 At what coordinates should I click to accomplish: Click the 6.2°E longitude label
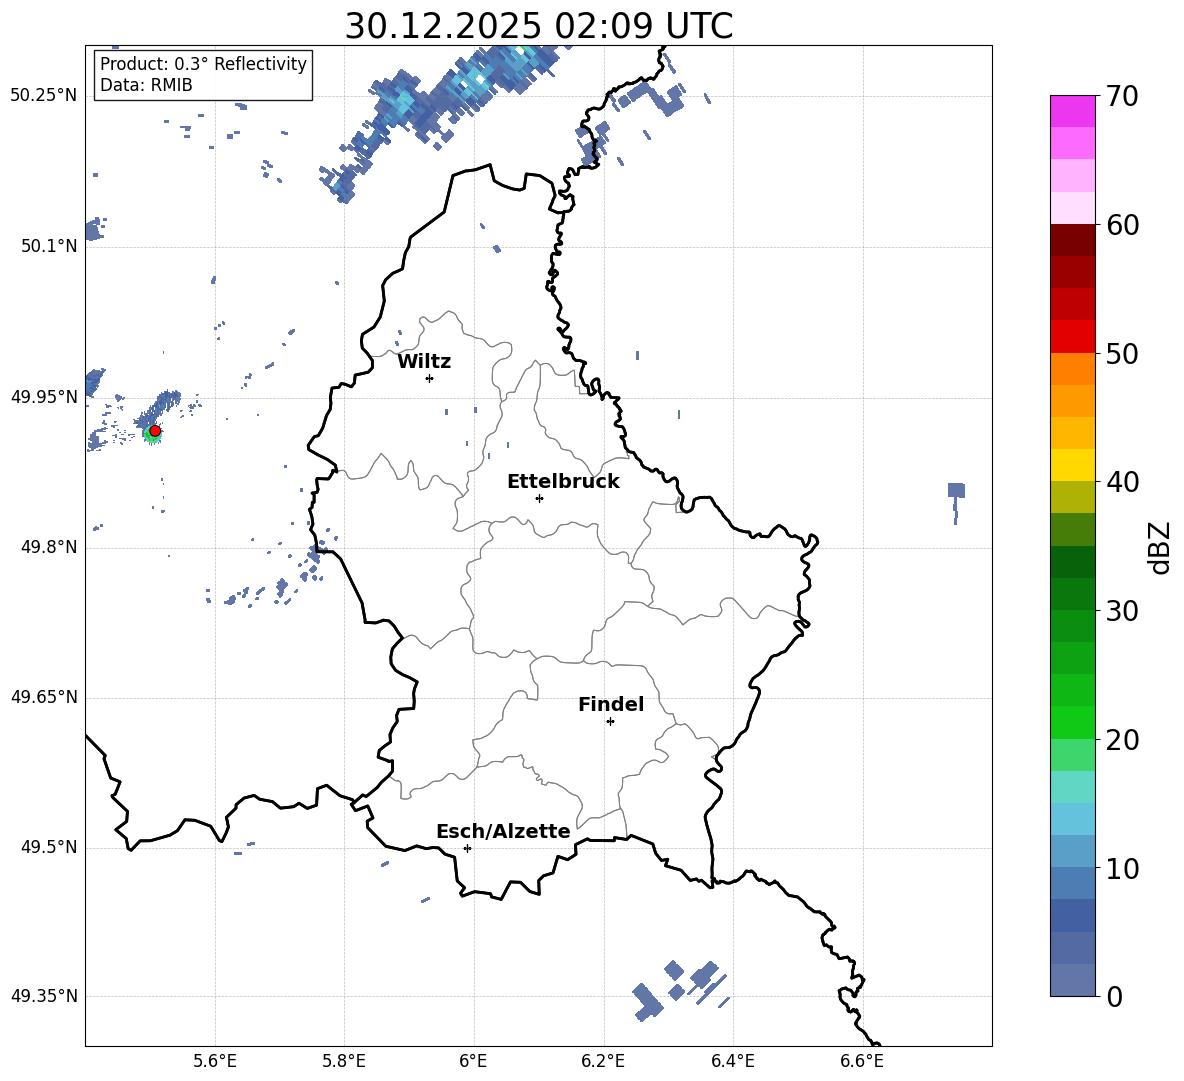[x=603, y=1061]
